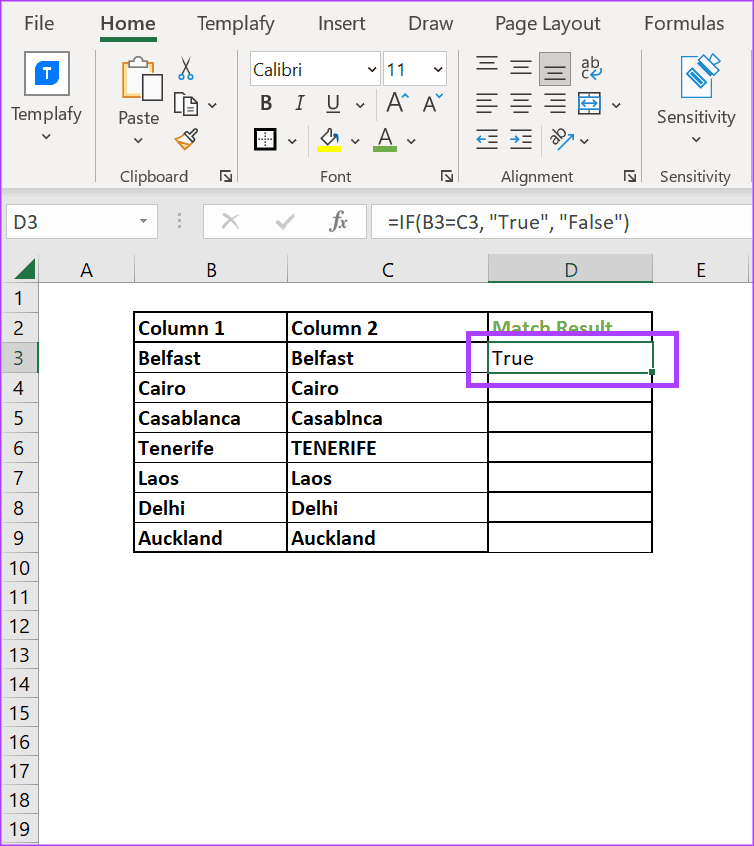Open Font settings dialog launcher
This screenshot has height=846, width=754.
446,176
